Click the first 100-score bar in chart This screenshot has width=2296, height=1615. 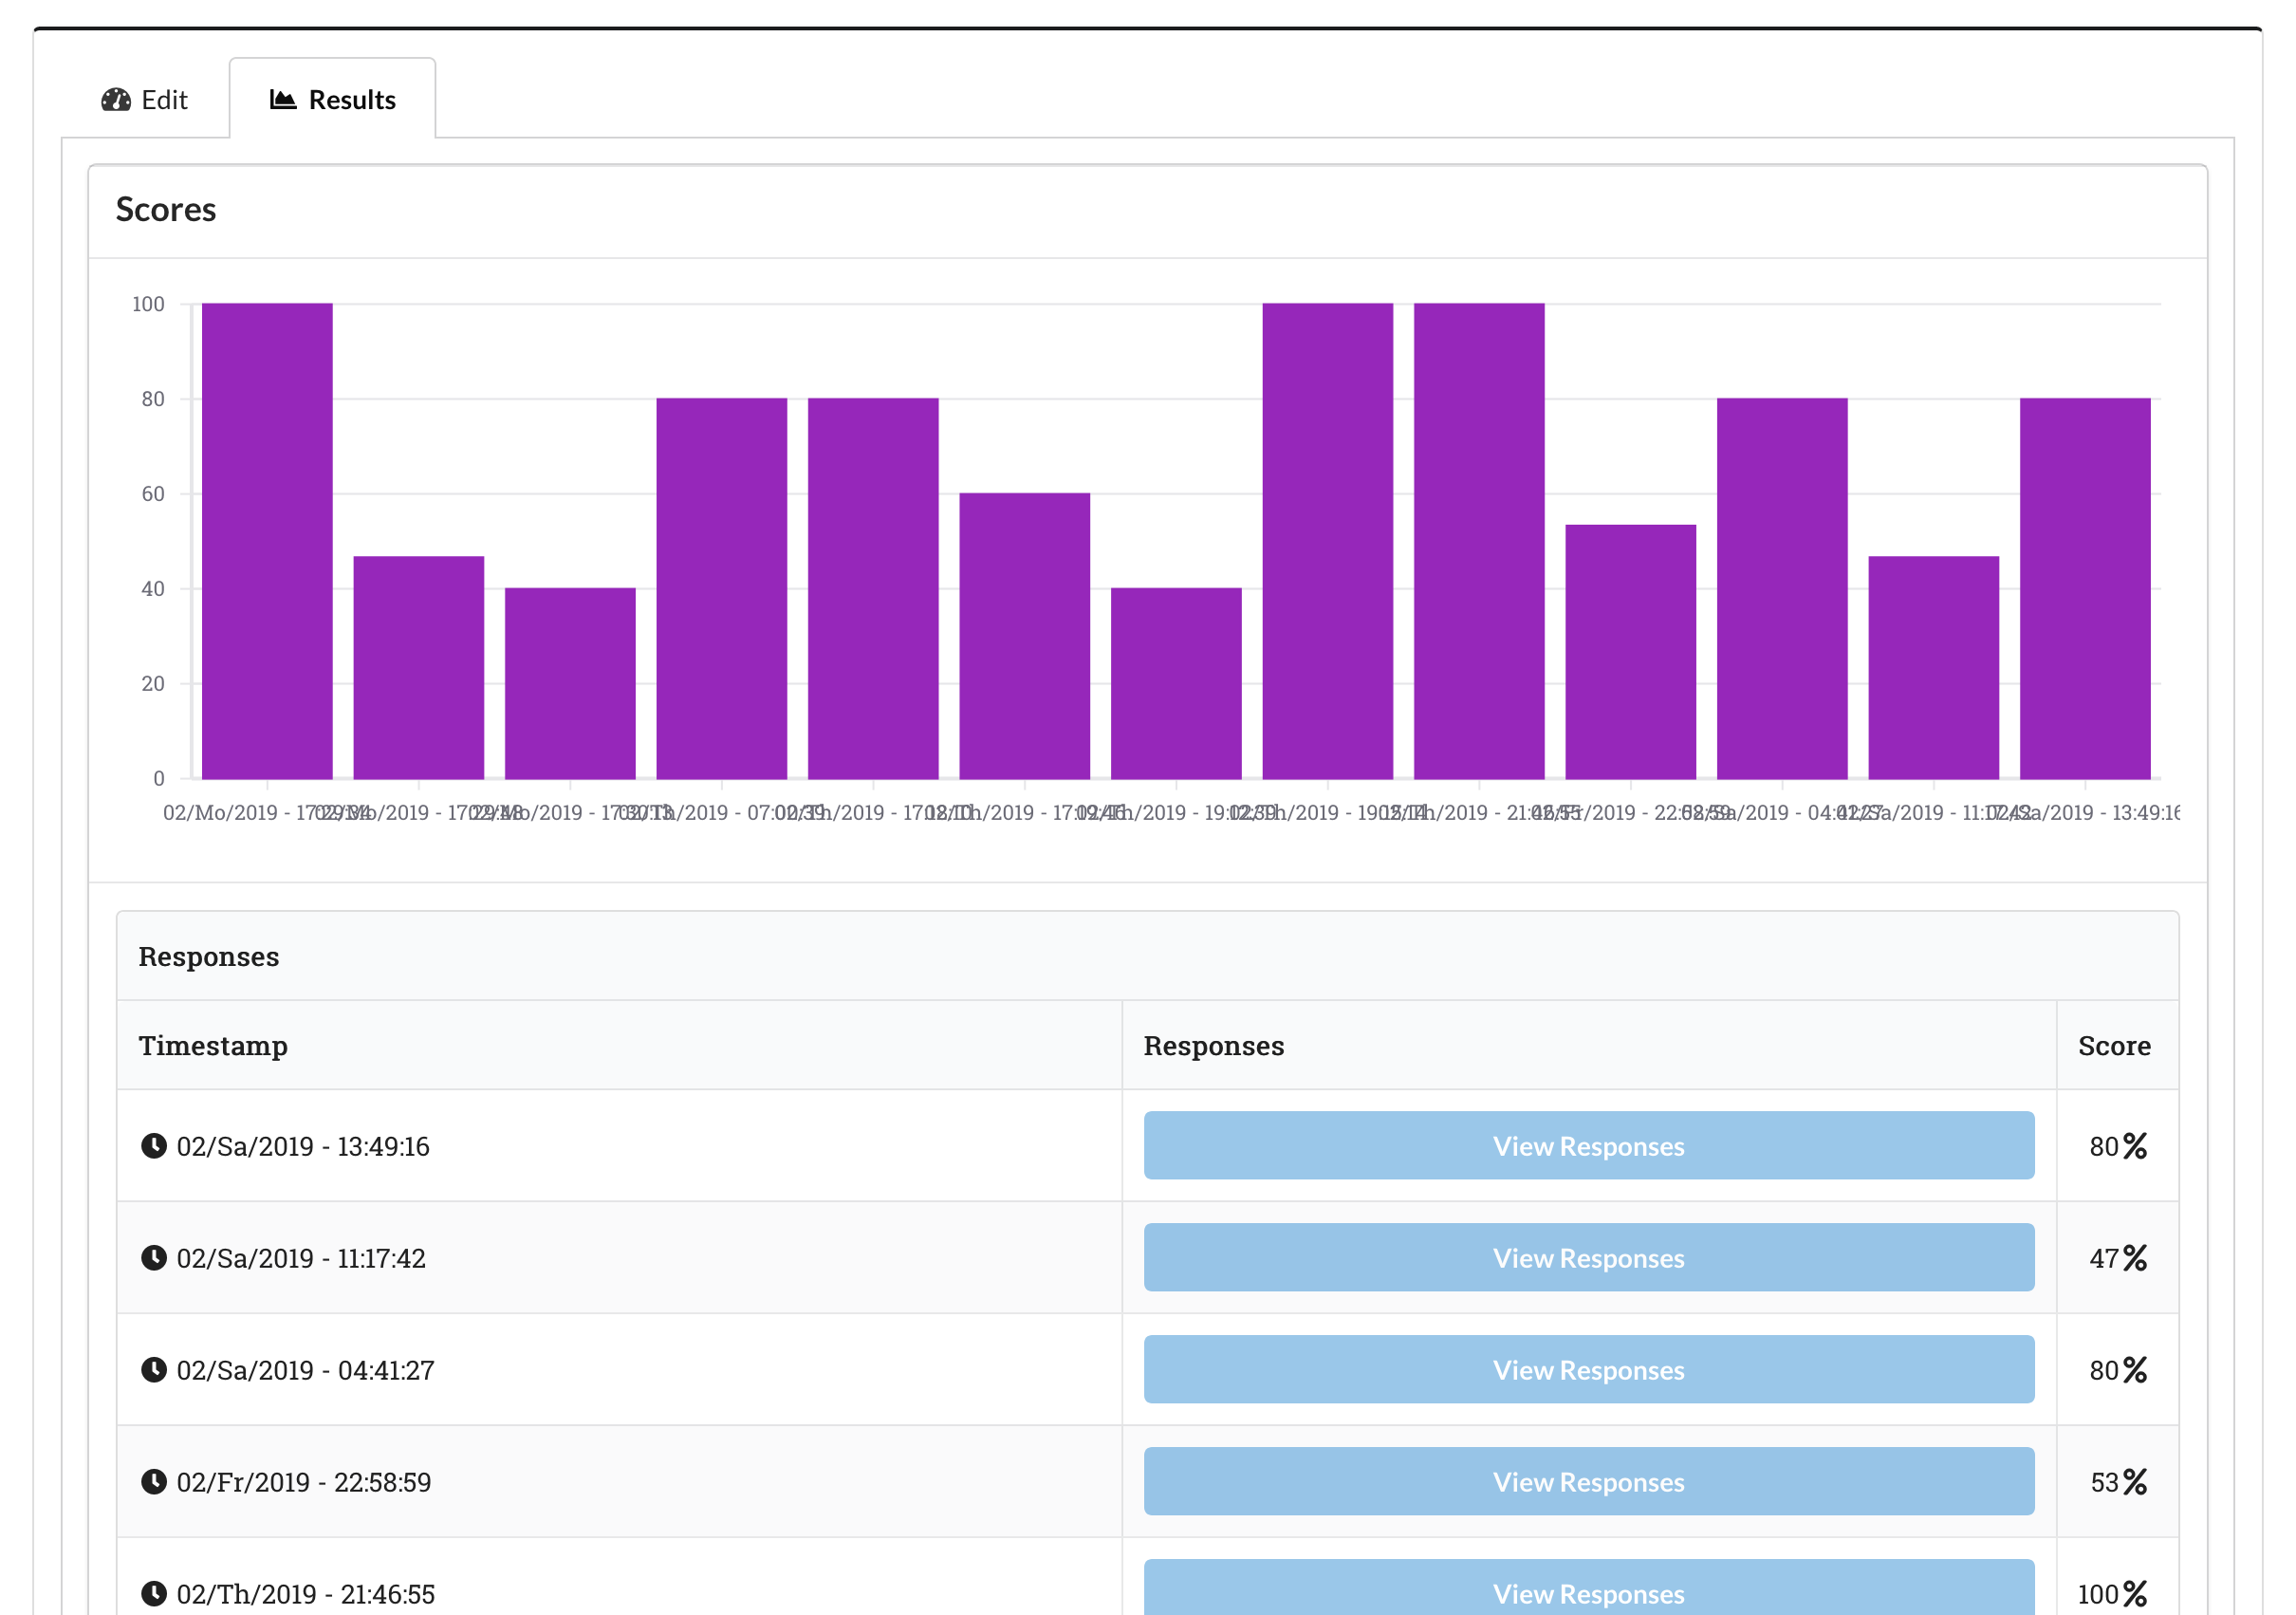pos(267,540)
